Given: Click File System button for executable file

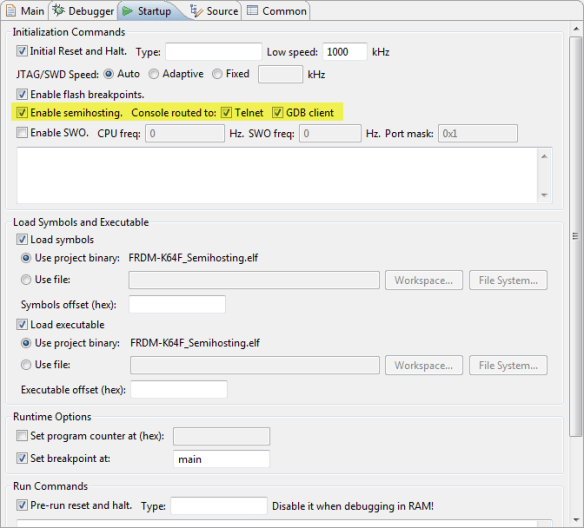Looking at the screenshot, I should [508, 365].
